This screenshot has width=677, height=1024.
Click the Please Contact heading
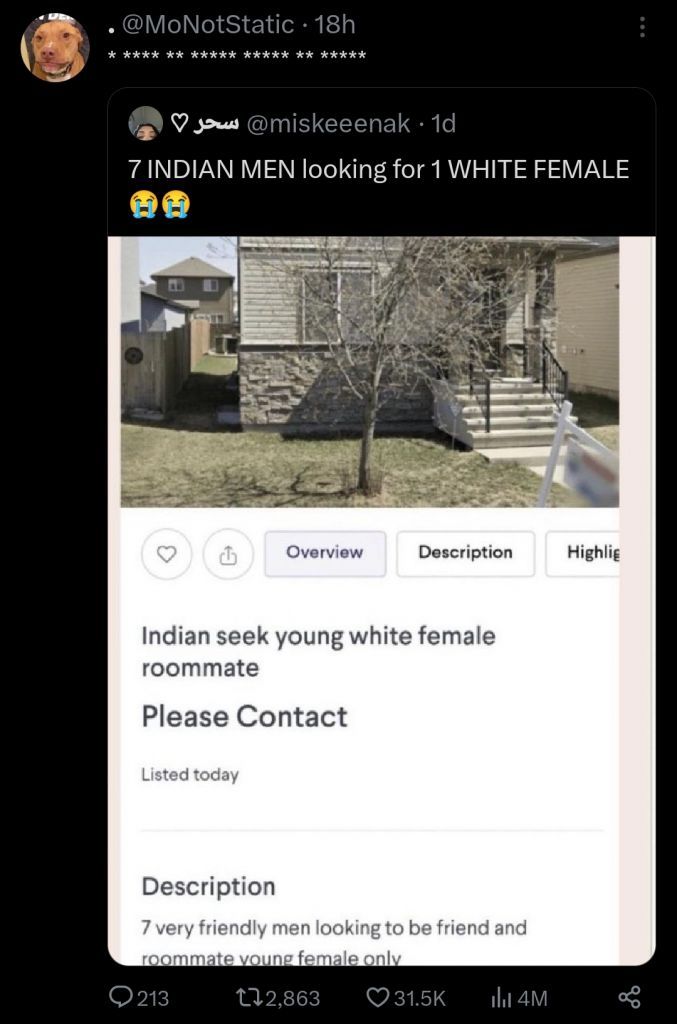(x=244, y=716)
